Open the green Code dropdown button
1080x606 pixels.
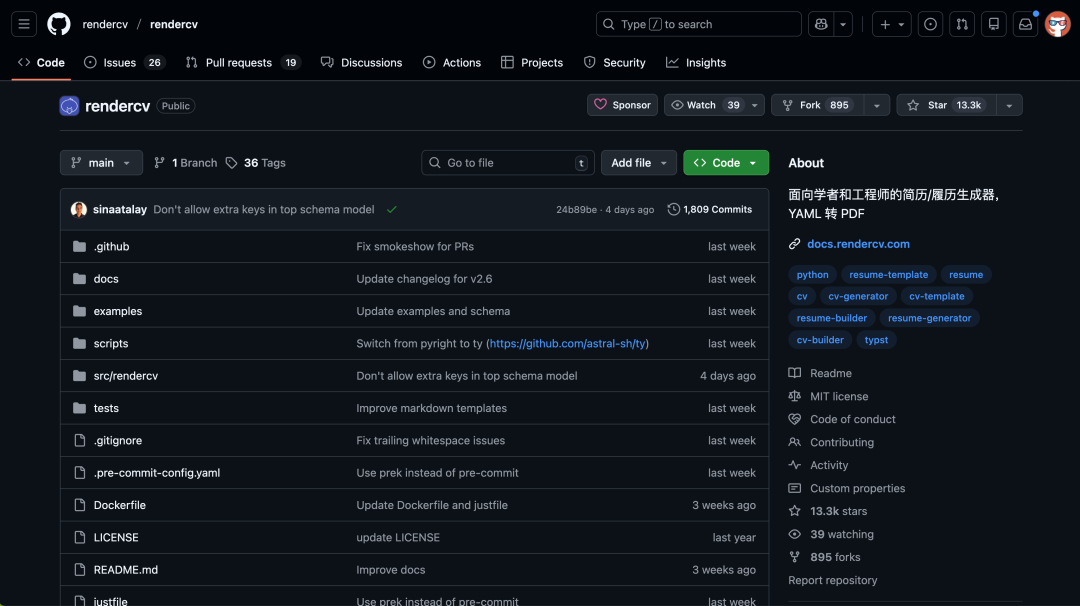[726, 163]
